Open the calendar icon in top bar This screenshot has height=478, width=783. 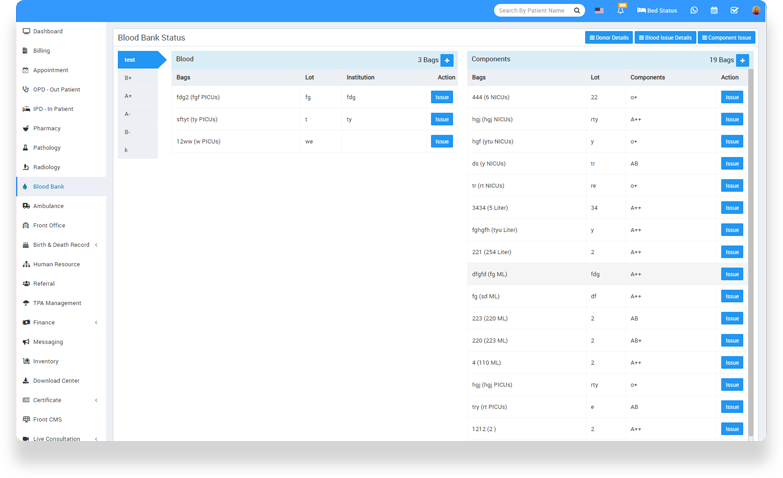pos(714,10)
